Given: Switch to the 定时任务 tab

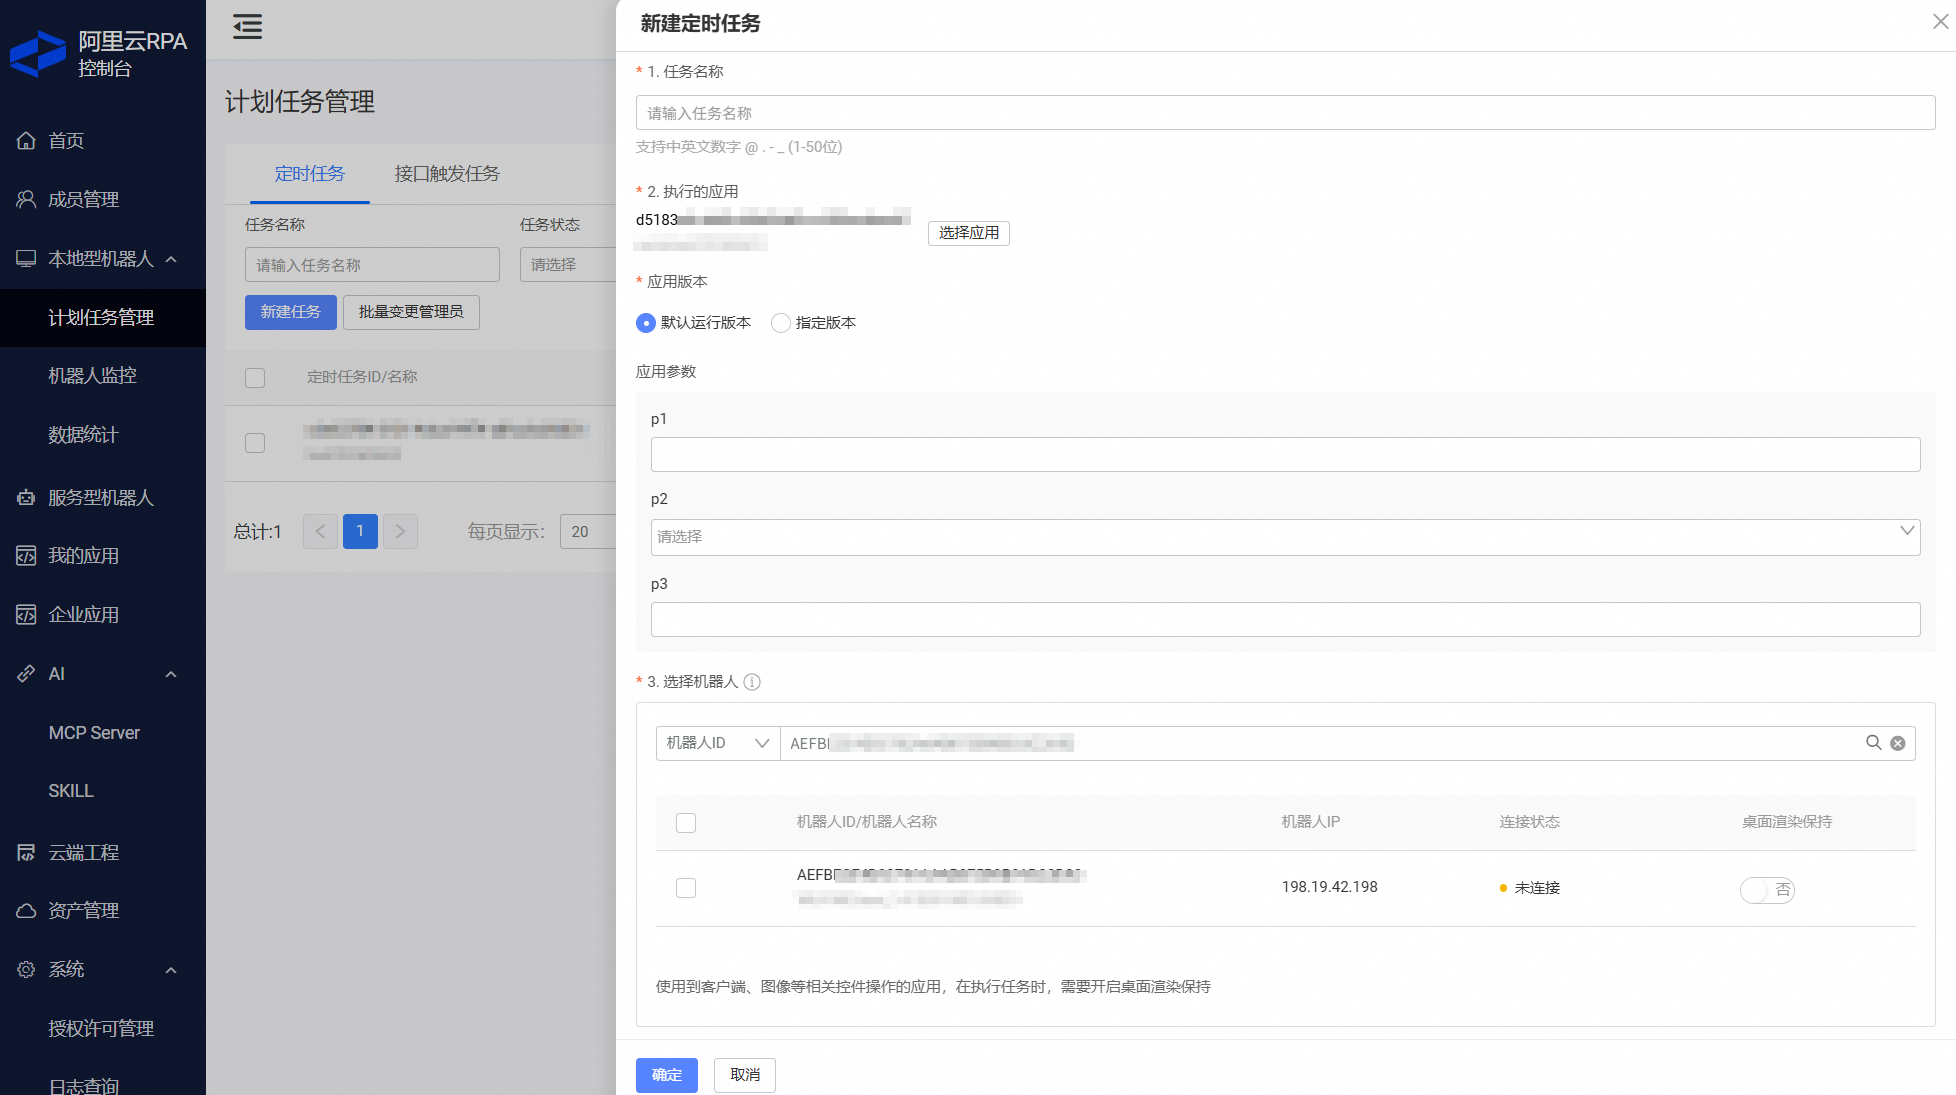Looking at the screenshot, I should coord(310,174).
